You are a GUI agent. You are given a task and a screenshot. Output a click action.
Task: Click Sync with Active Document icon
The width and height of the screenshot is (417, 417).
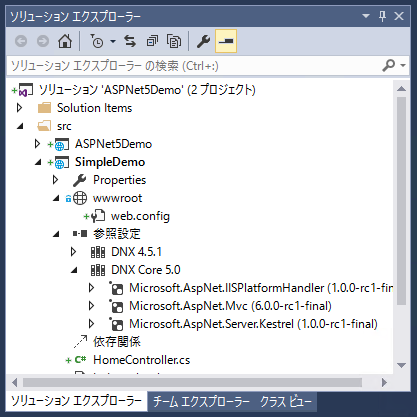pos(130,41)
